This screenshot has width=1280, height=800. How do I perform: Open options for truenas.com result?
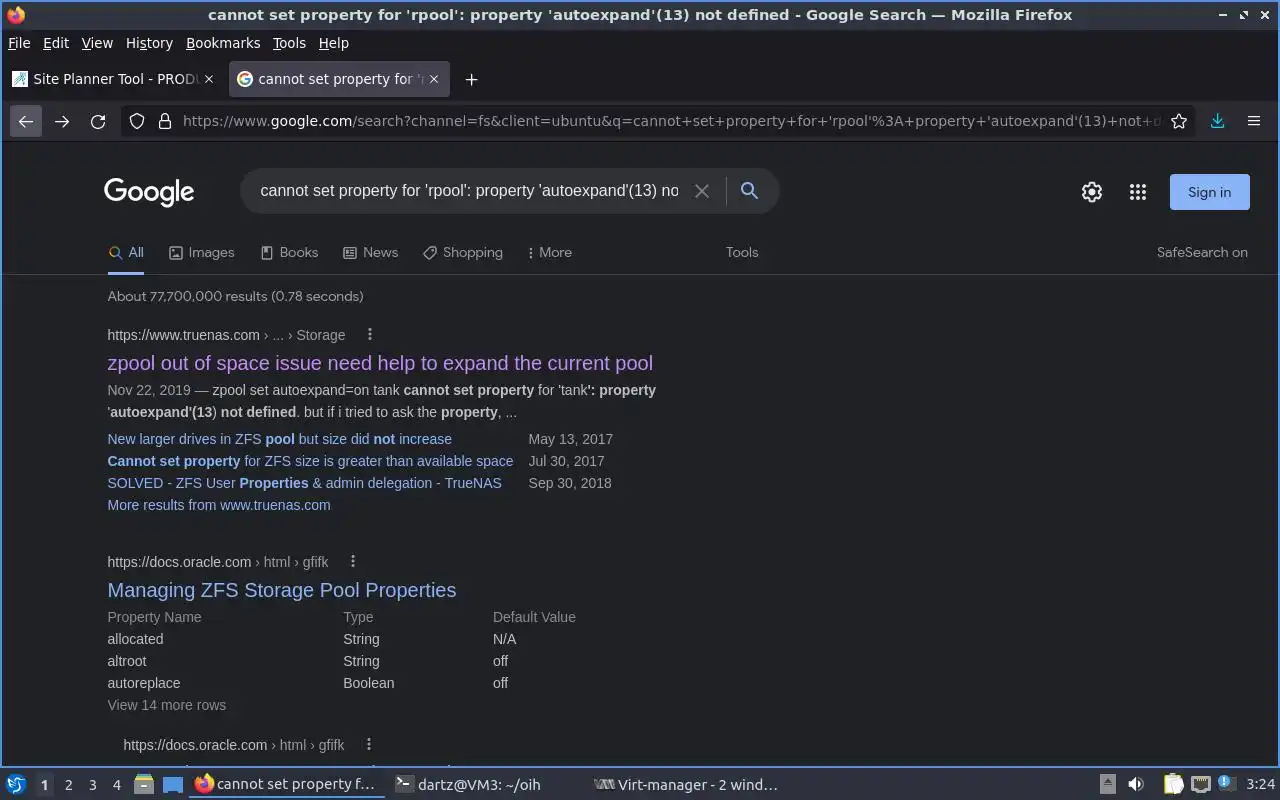pos(370,334)
